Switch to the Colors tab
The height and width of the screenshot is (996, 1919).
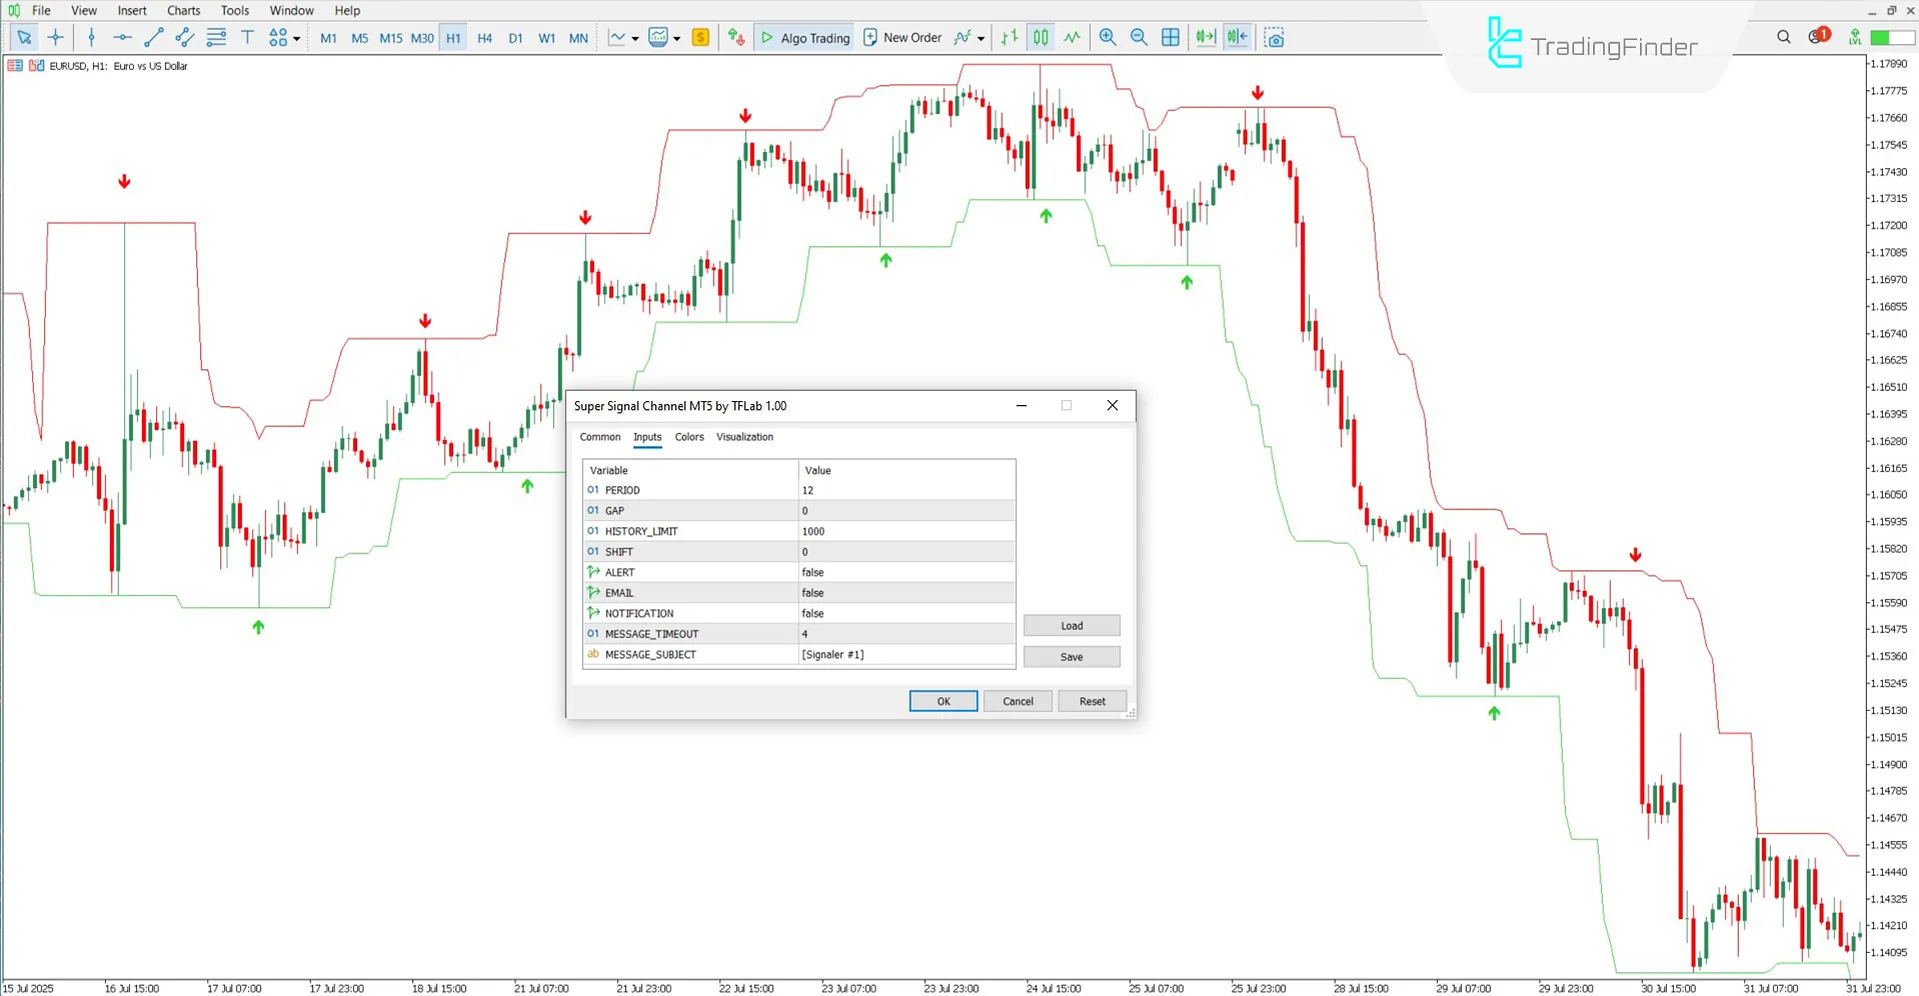689,437
